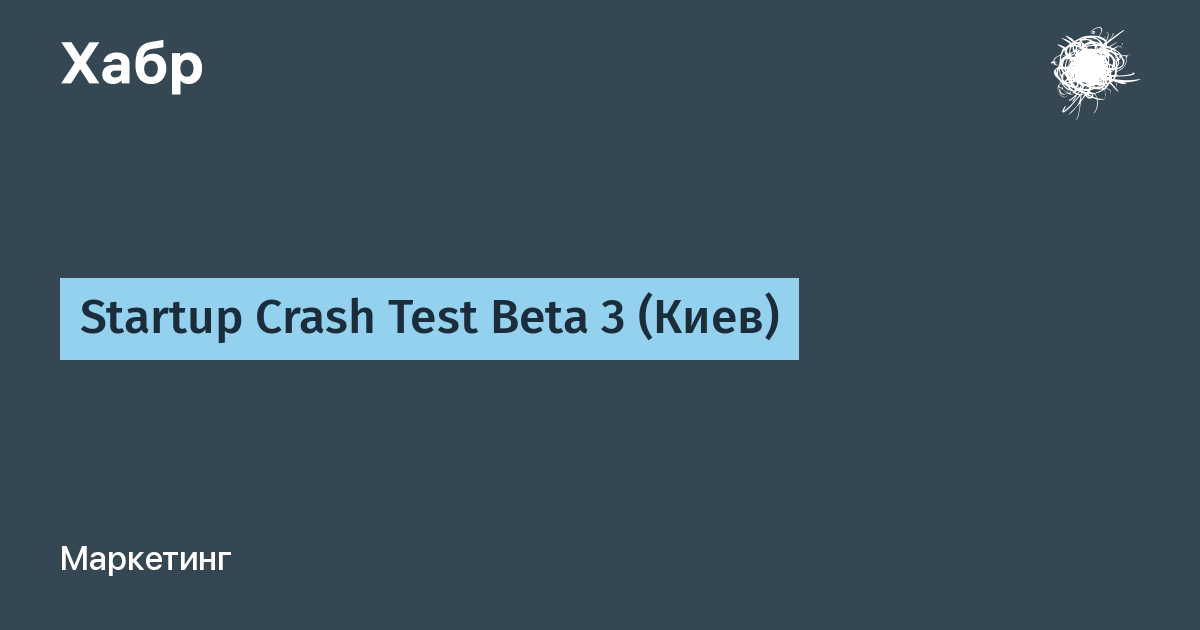Open the Хабр logo

(132, 66)
